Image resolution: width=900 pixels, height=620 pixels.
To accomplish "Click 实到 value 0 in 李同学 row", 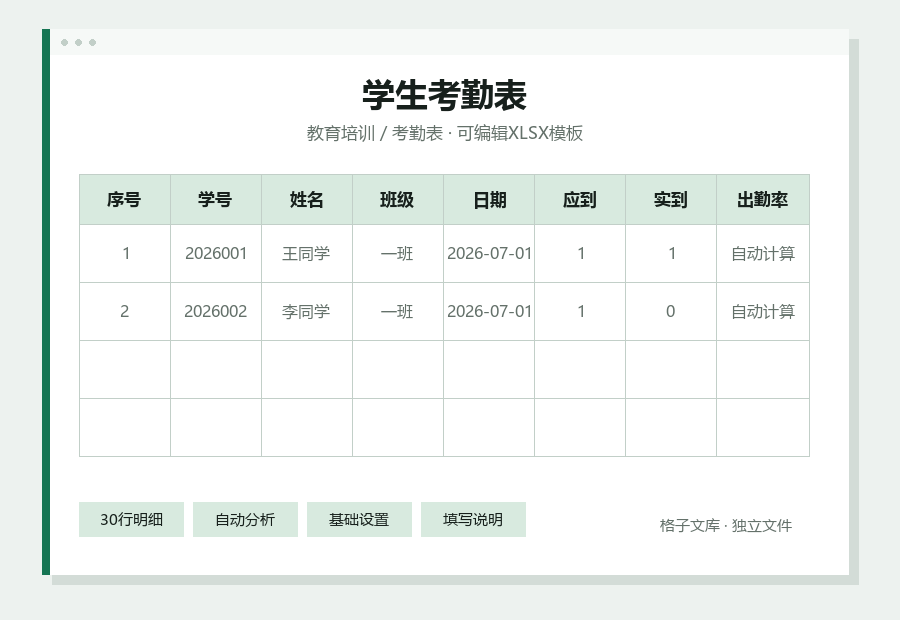I will point(671,312).
